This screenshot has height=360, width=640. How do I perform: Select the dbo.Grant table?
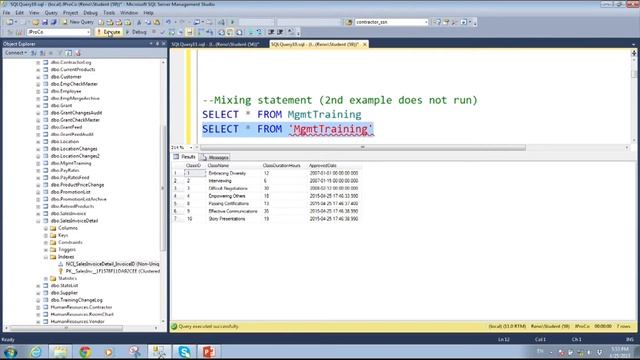[61, 105]
